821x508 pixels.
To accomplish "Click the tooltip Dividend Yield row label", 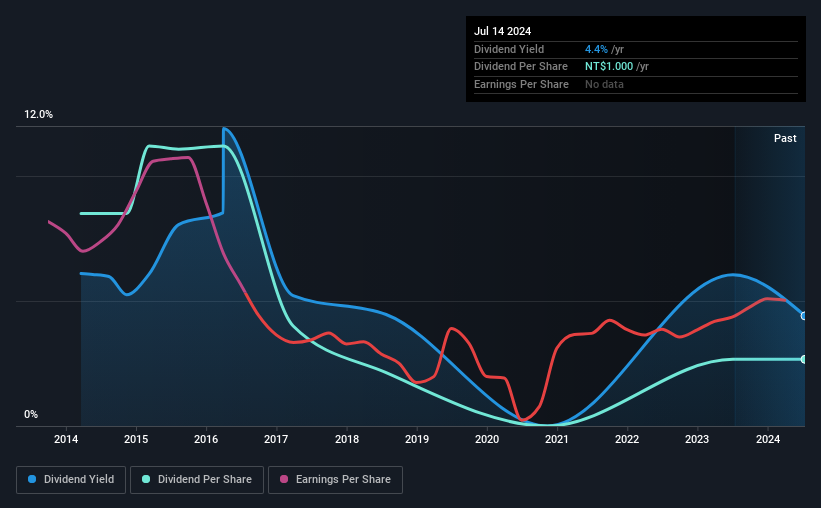I will pos(509,49).
